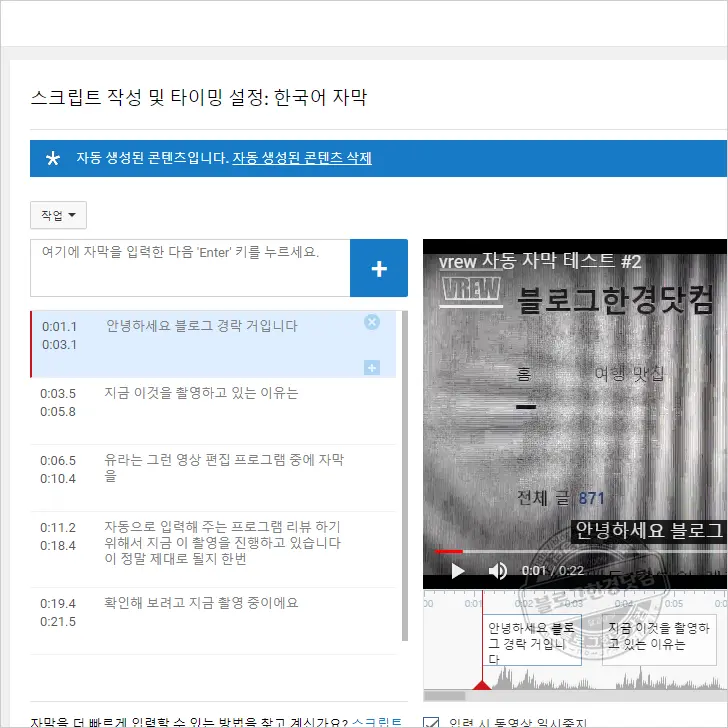This screenshot has width=728, height=728.
Task: Click the 스크립트 link at the bottom
Action: [x=377, y=723]
